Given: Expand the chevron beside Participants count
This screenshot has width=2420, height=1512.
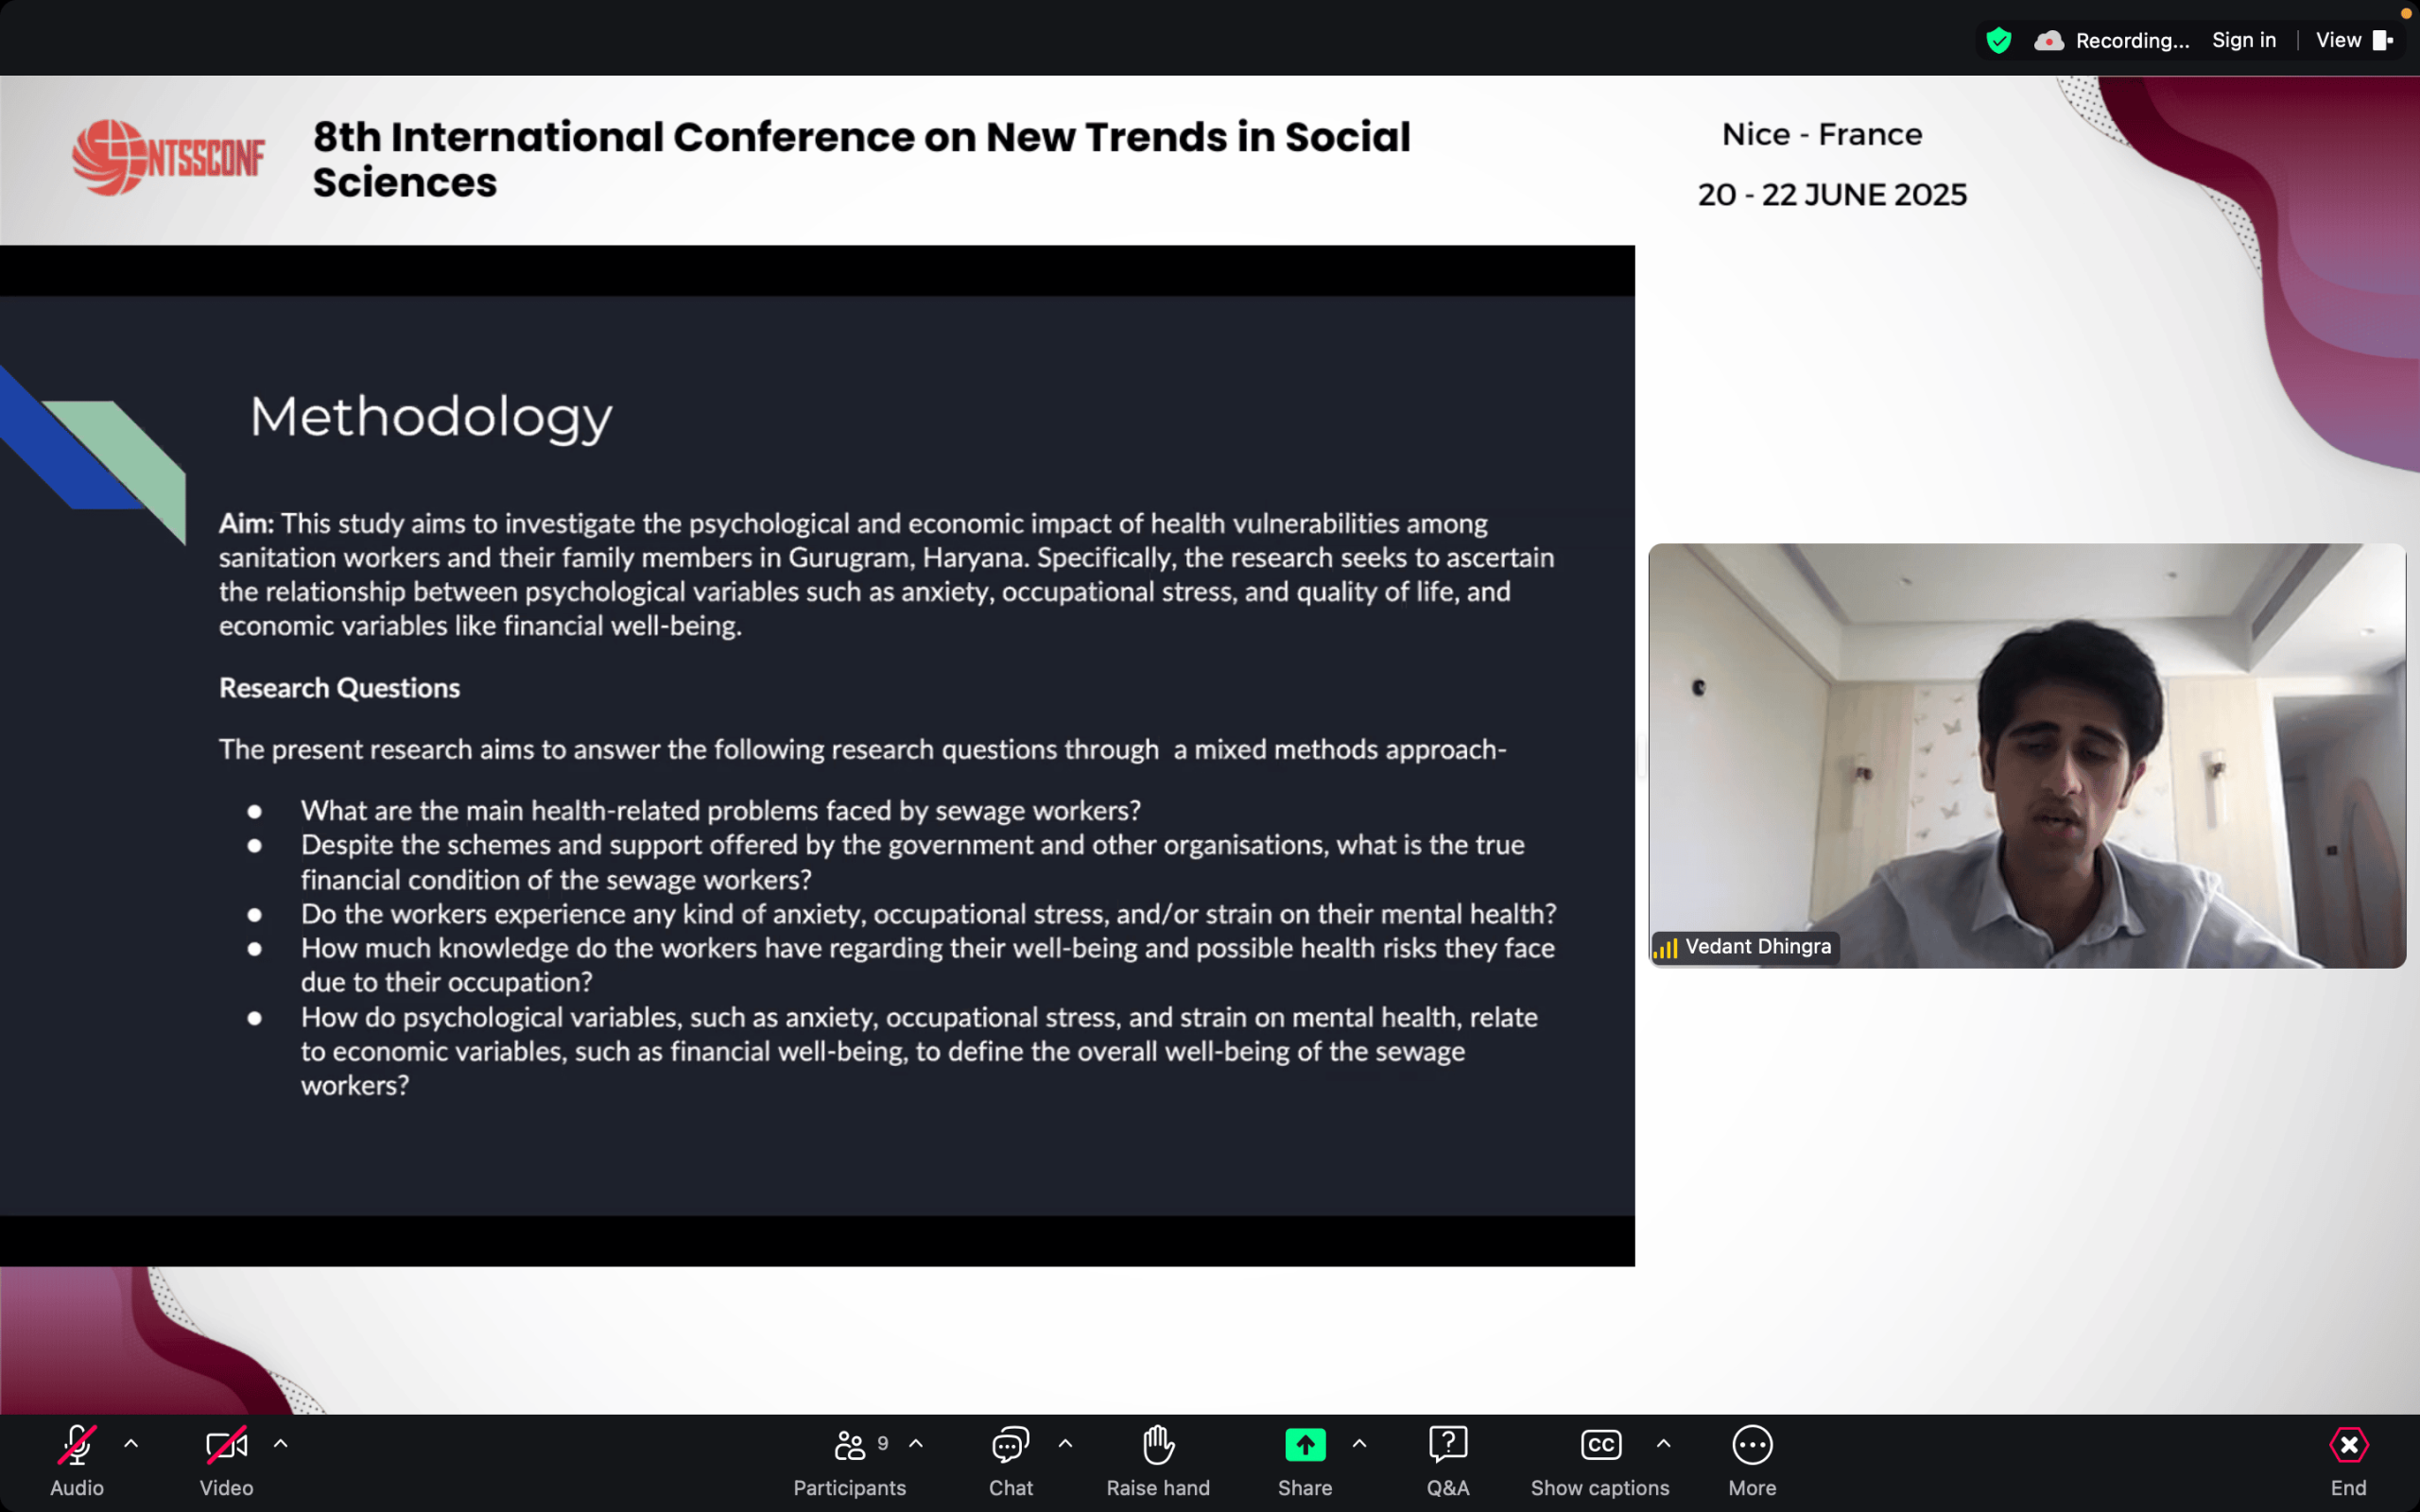Looking at the screenshot, I should tap(916, 1444).
